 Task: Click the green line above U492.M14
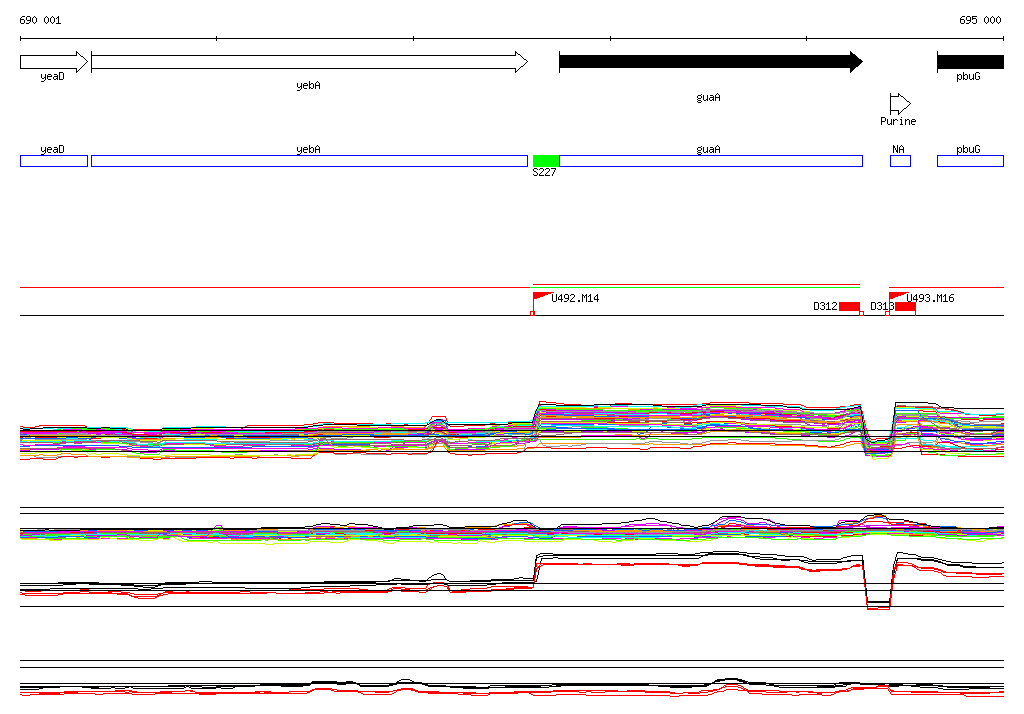tap(696, 287)
